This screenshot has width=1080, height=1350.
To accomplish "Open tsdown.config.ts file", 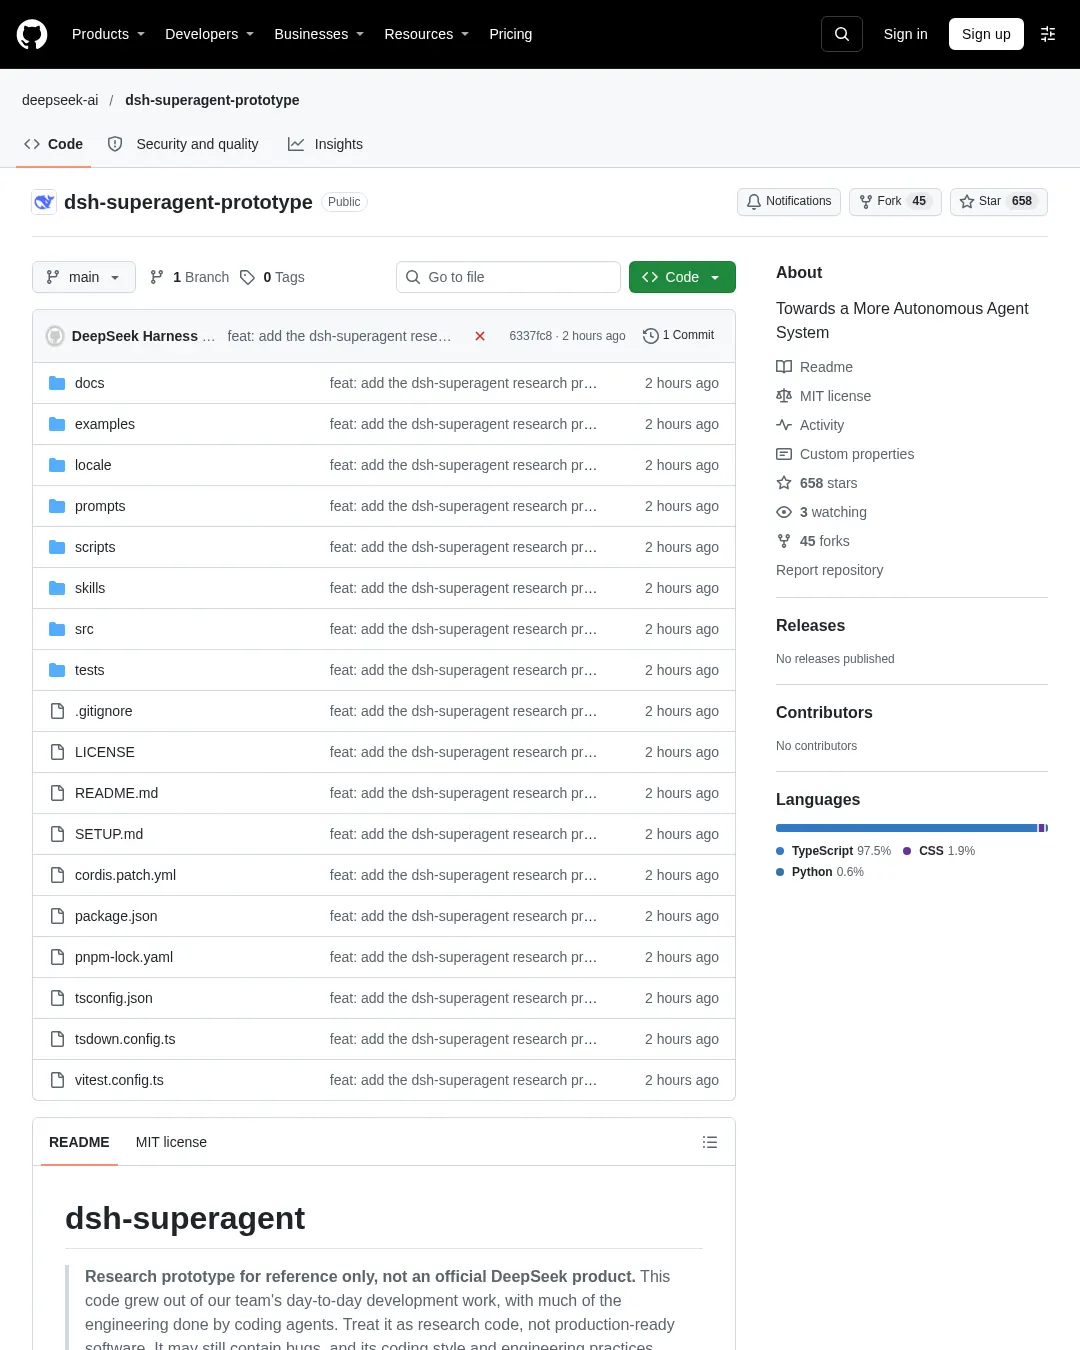I will pyautogui.click(x=125, y=1039).
